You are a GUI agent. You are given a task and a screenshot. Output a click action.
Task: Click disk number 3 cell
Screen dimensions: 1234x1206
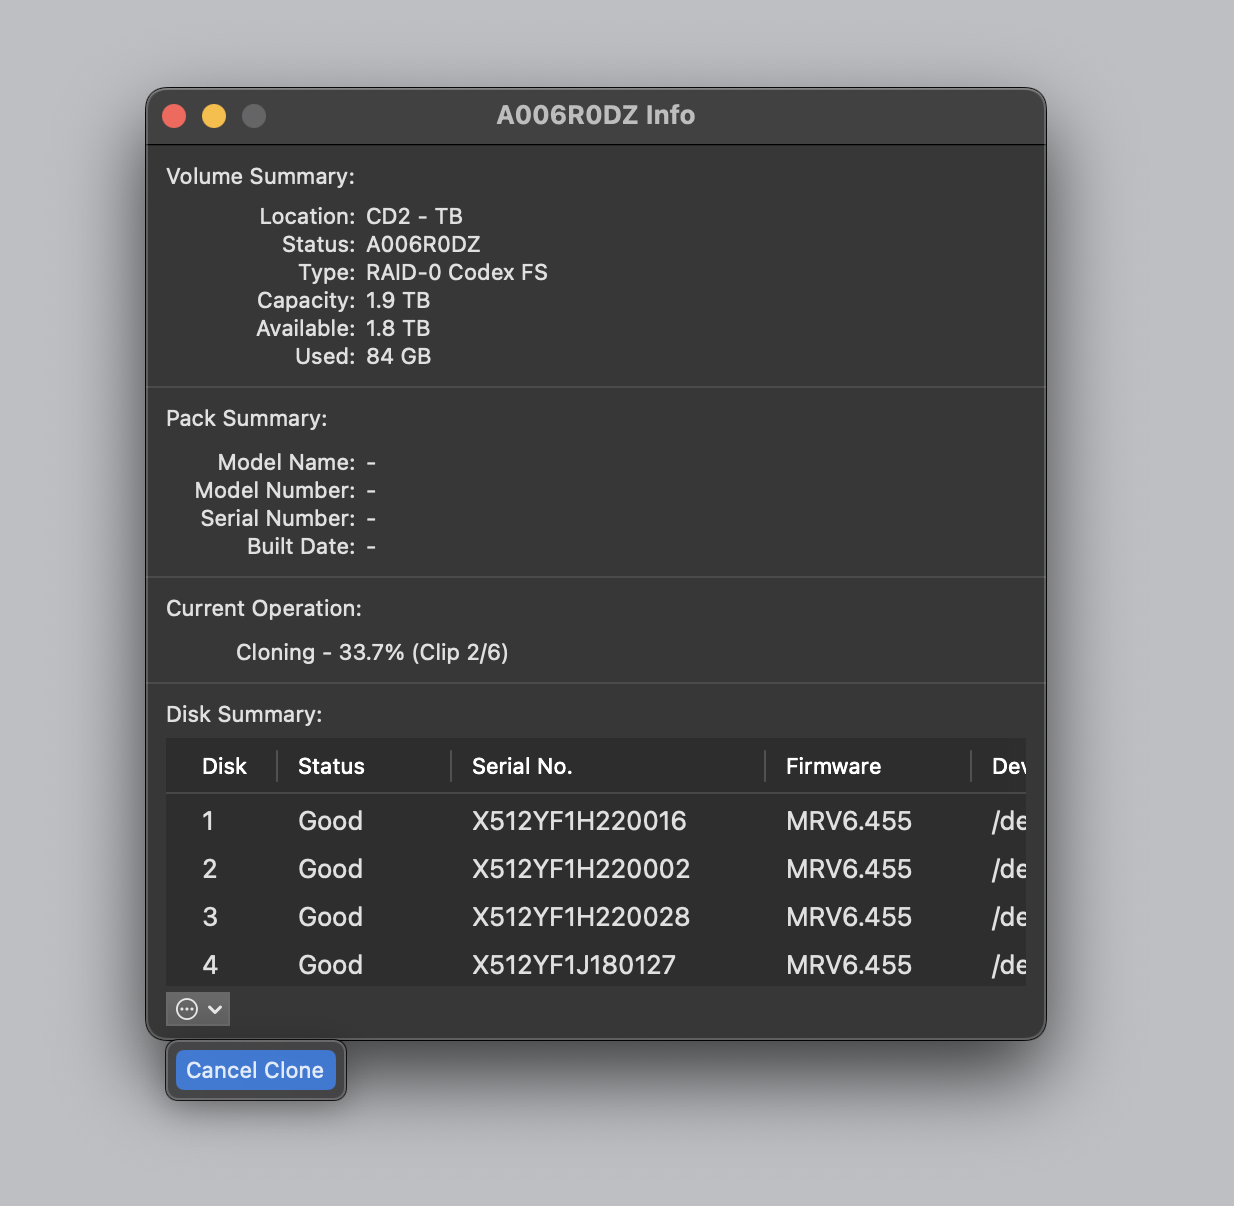(210, 917)
